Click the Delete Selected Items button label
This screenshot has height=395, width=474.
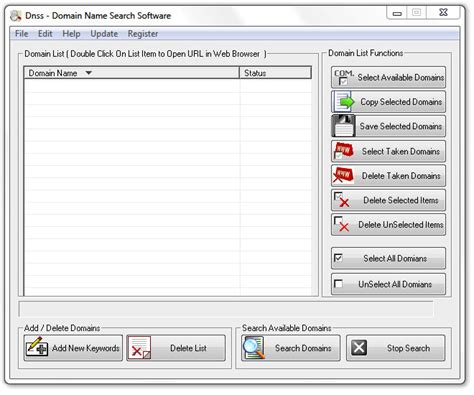[401, 200]
